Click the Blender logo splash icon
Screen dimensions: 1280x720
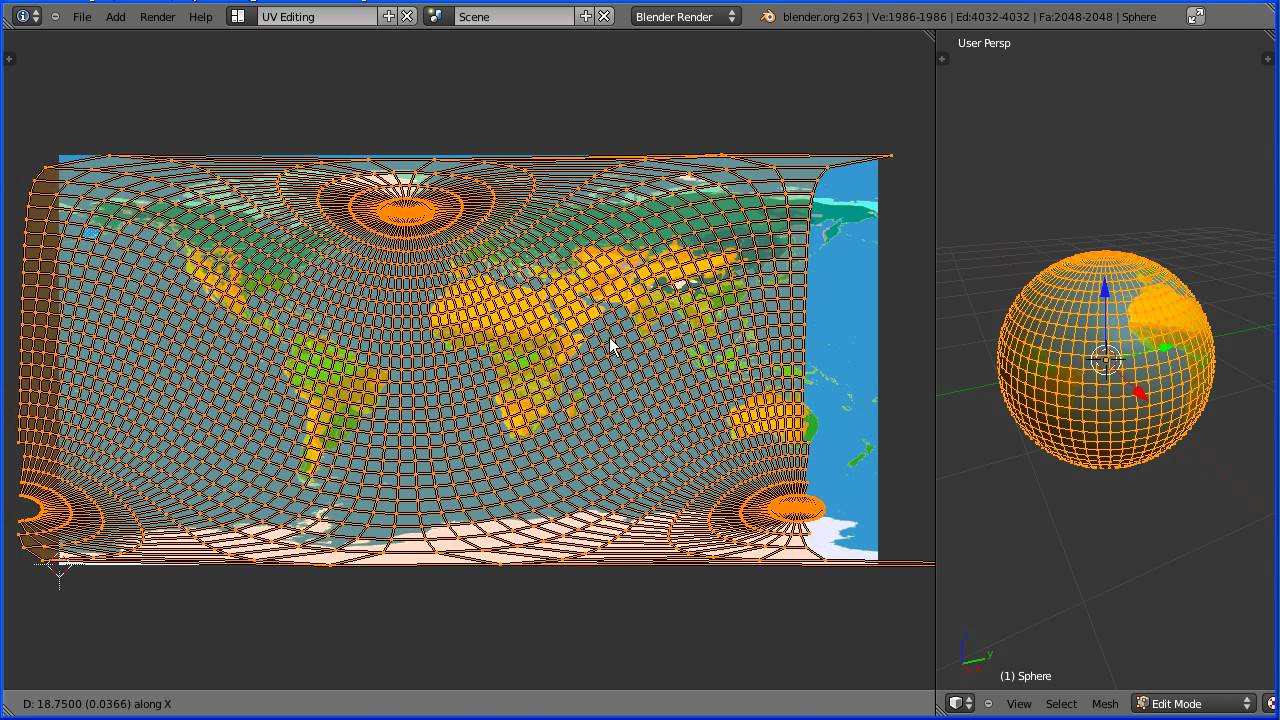click(x=768, y=16)
